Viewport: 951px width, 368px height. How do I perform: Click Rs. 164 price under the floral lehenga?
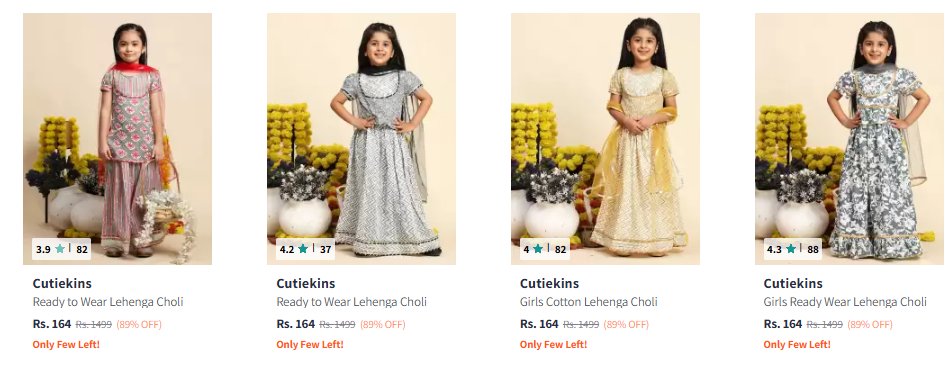tap(782, 324)
